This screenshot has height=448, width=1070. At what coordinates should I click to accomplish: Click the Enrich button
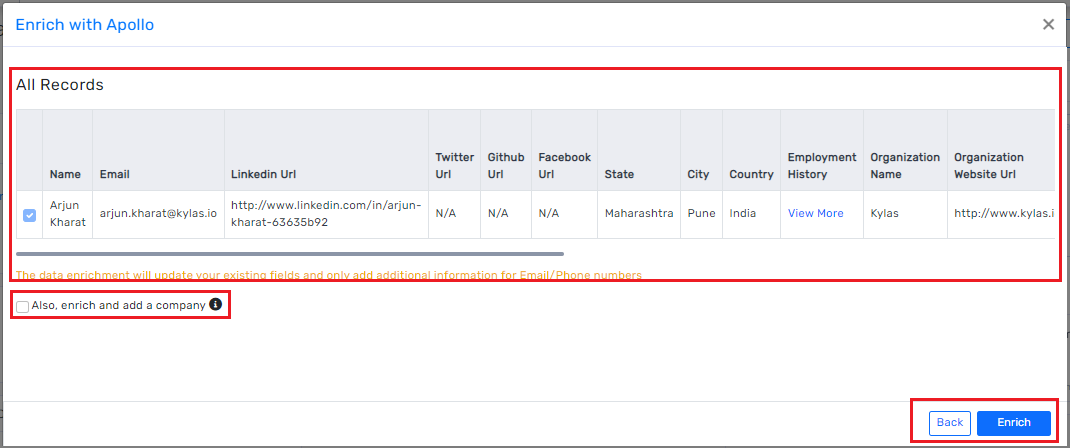click(x=1013, y=423)
